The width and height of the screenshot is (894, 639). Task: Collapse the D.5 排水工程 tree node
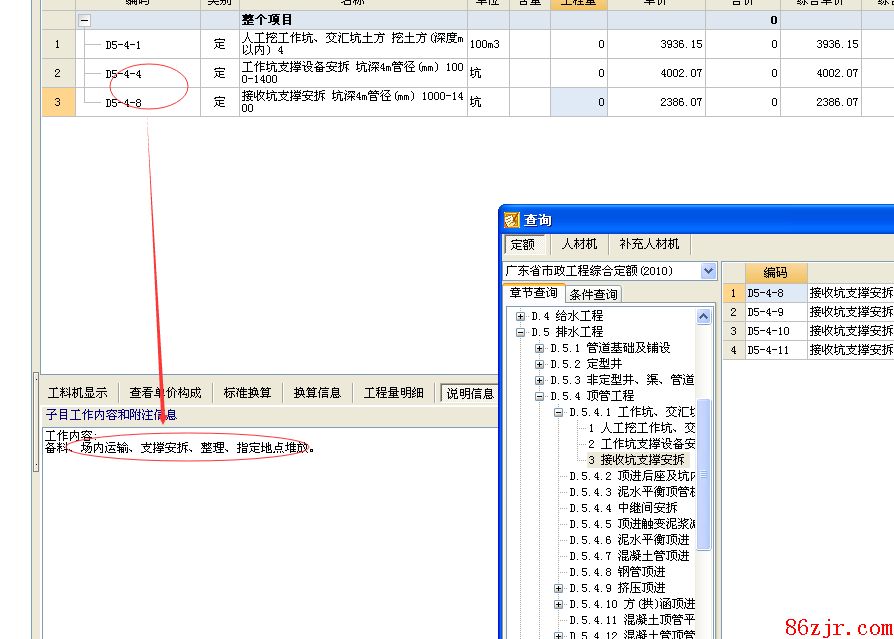pos(520,332)
